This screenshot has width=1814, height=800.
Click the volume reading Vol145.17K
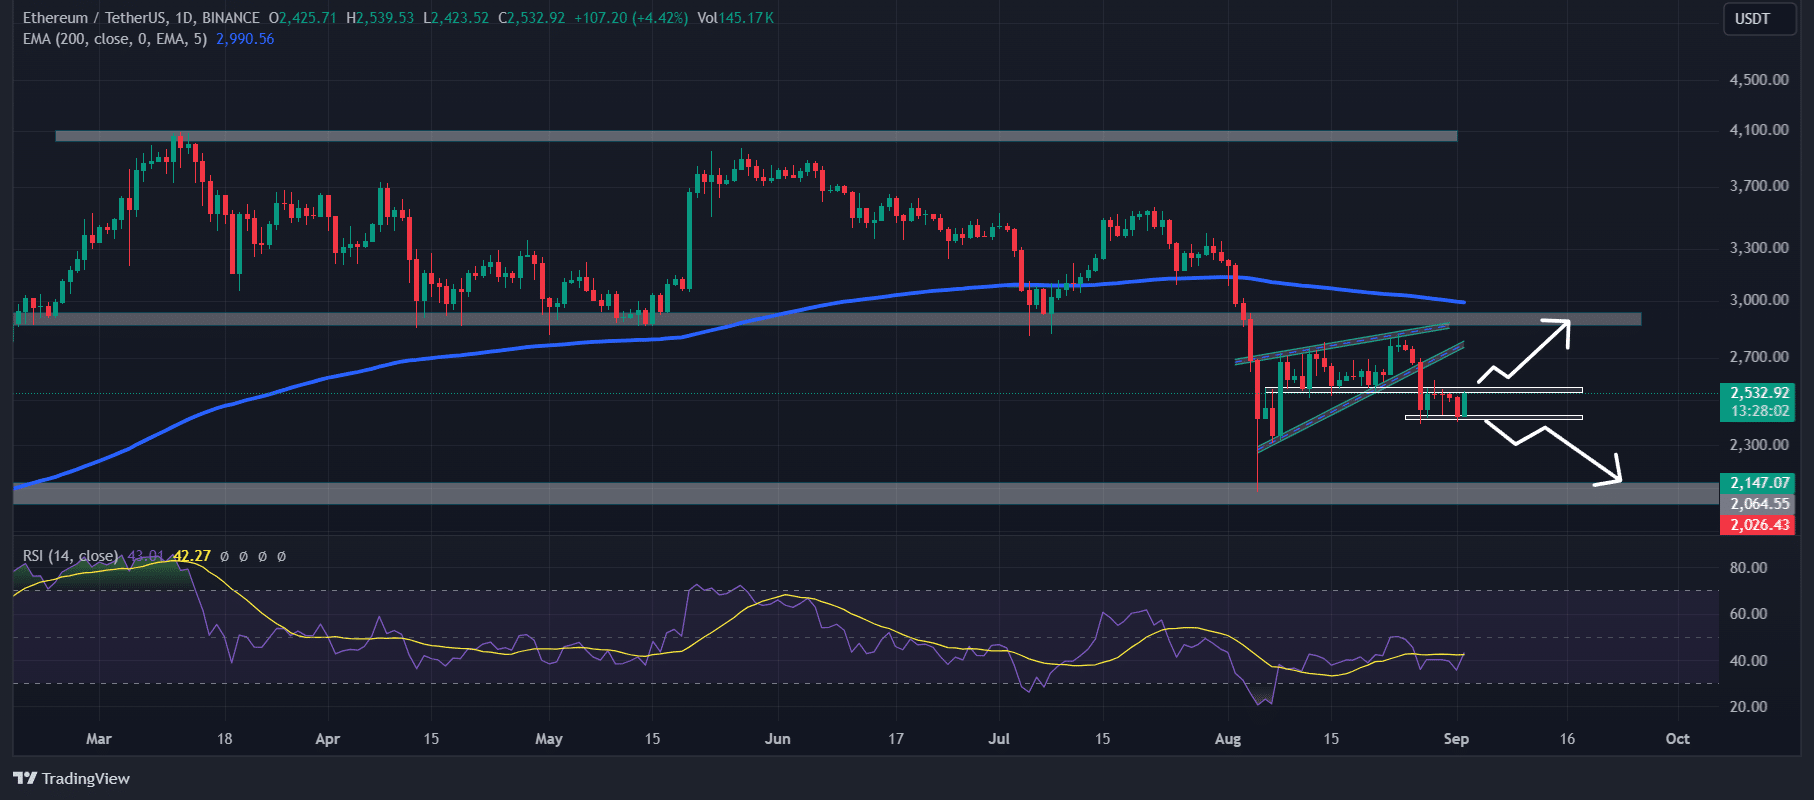[735, 18]
